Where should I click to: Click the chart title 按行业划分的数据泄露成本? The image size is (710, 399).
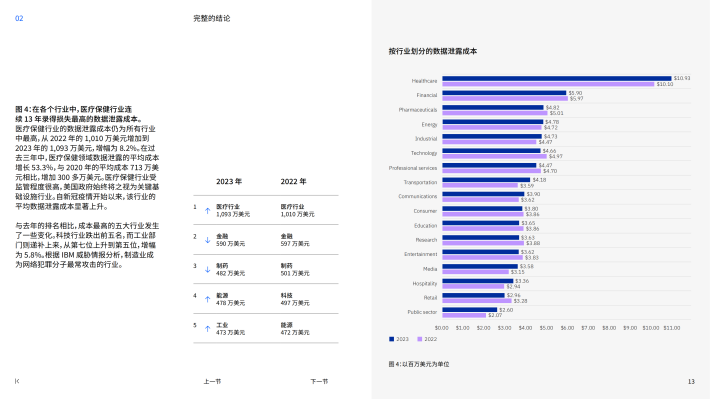433,51
